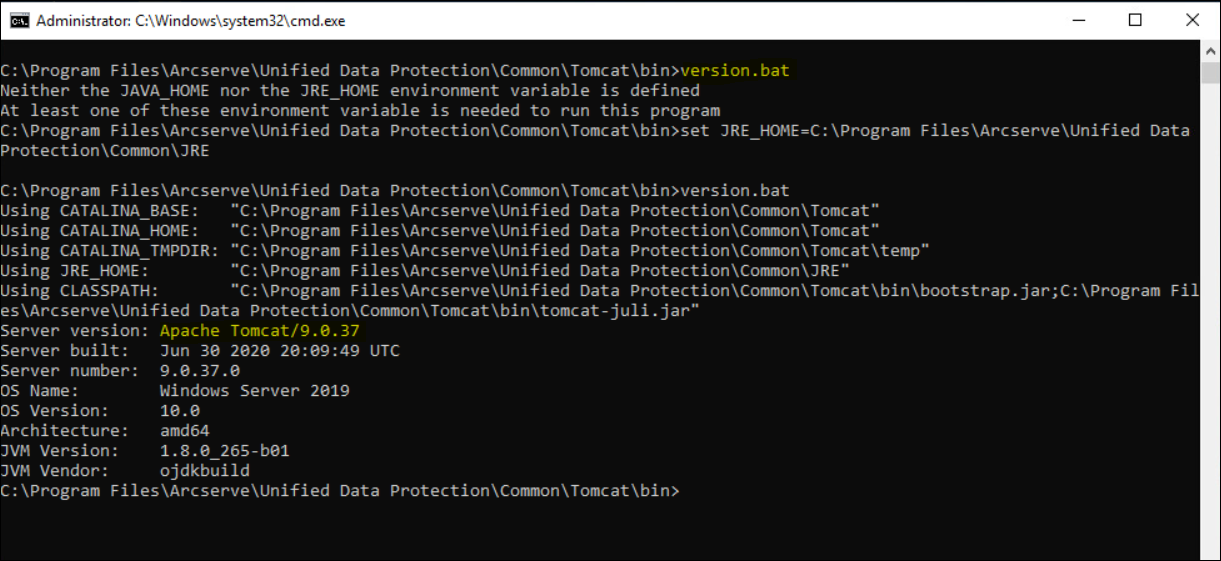This screenshot has height=561, width=1221.
Task: Click the JVM Vendor ojdkbuild line
Action: (125, 471)
